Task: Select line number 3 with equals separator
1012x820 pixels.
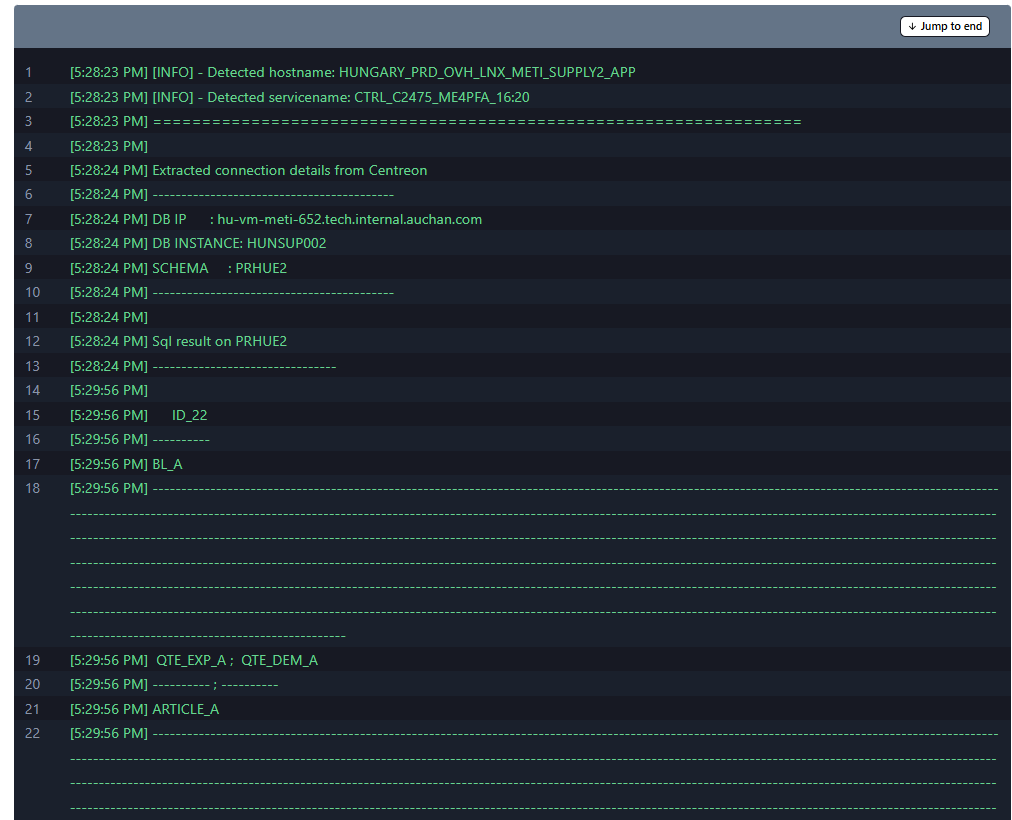Action: click(29, 121)
